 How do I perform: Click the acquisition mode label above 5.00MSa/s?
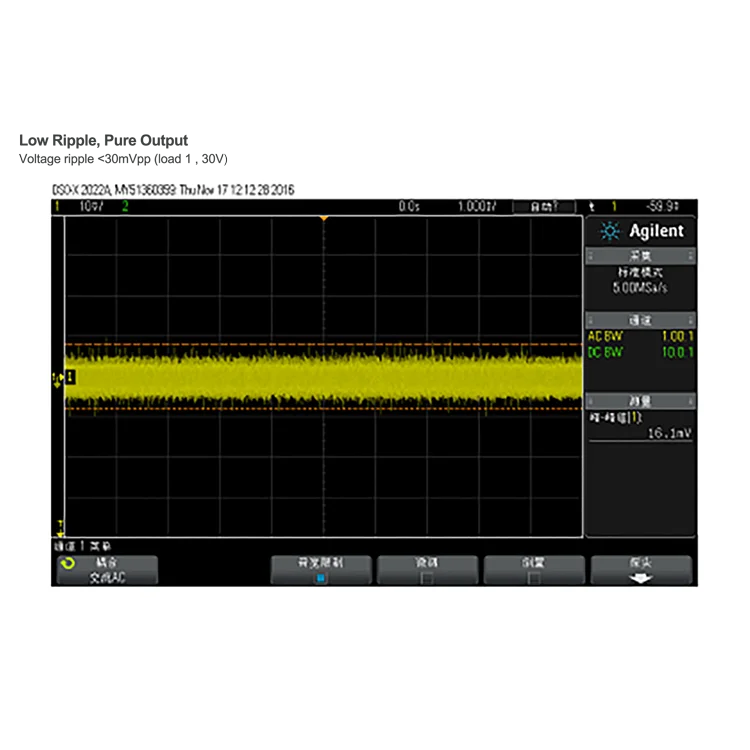tap(640, 272)
